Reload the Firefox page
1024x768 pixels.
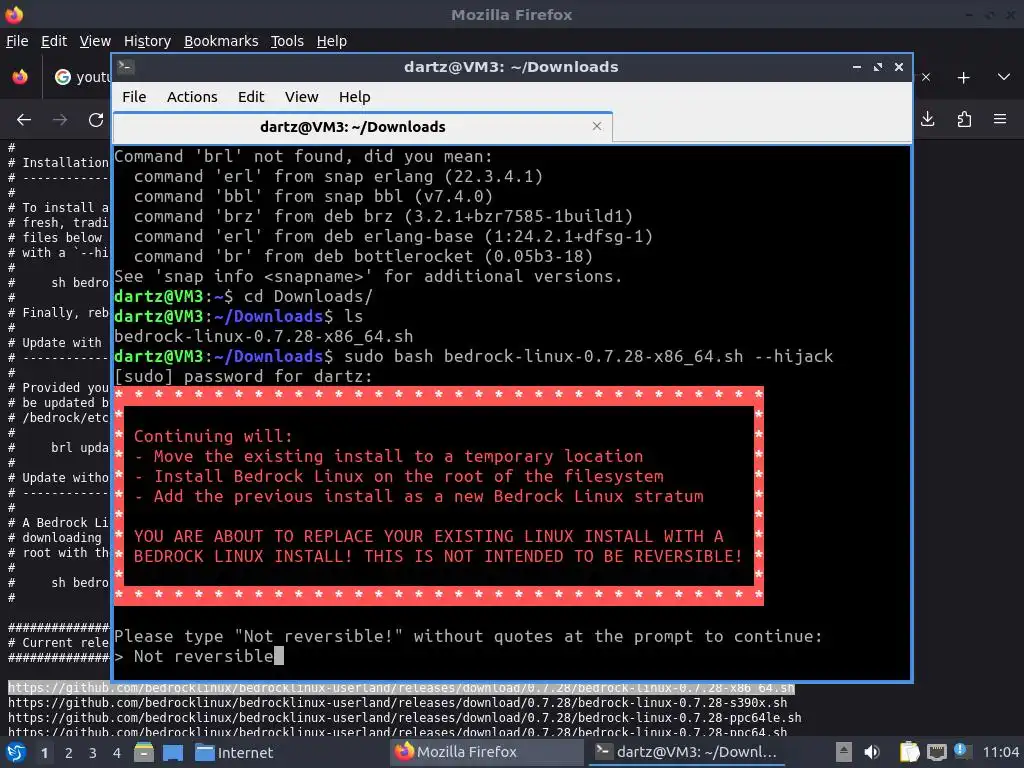click(96, 120)
